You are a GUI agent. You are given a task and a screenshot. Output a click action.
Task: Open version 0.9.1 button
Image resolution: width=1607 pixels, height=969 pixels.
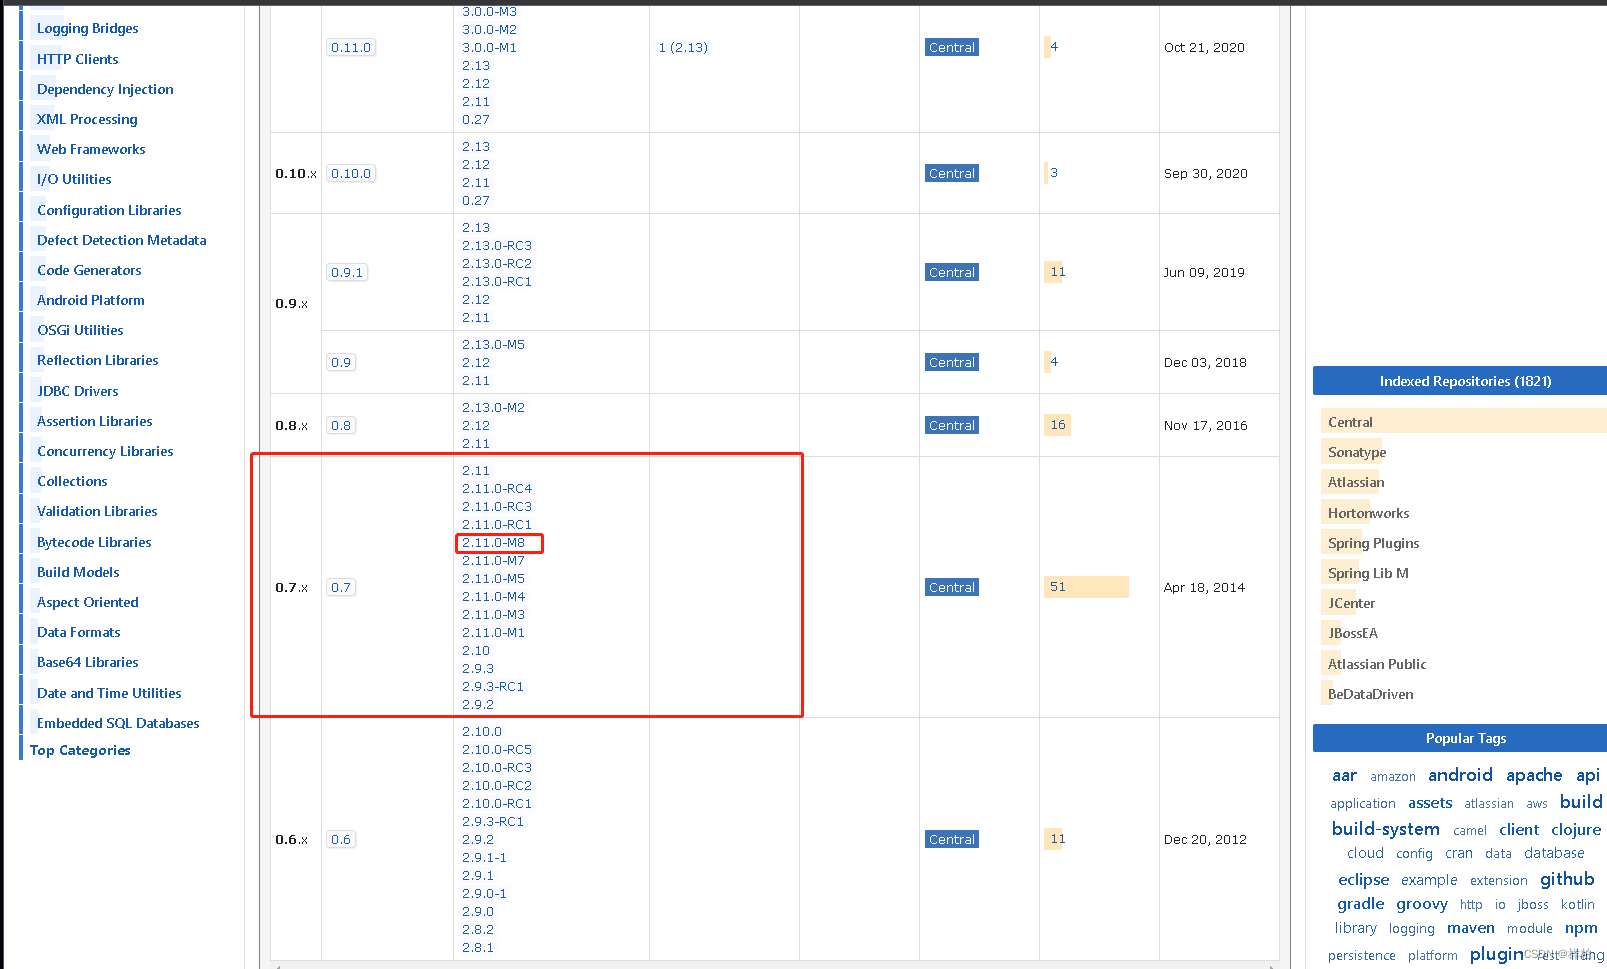tap(347, 272)
